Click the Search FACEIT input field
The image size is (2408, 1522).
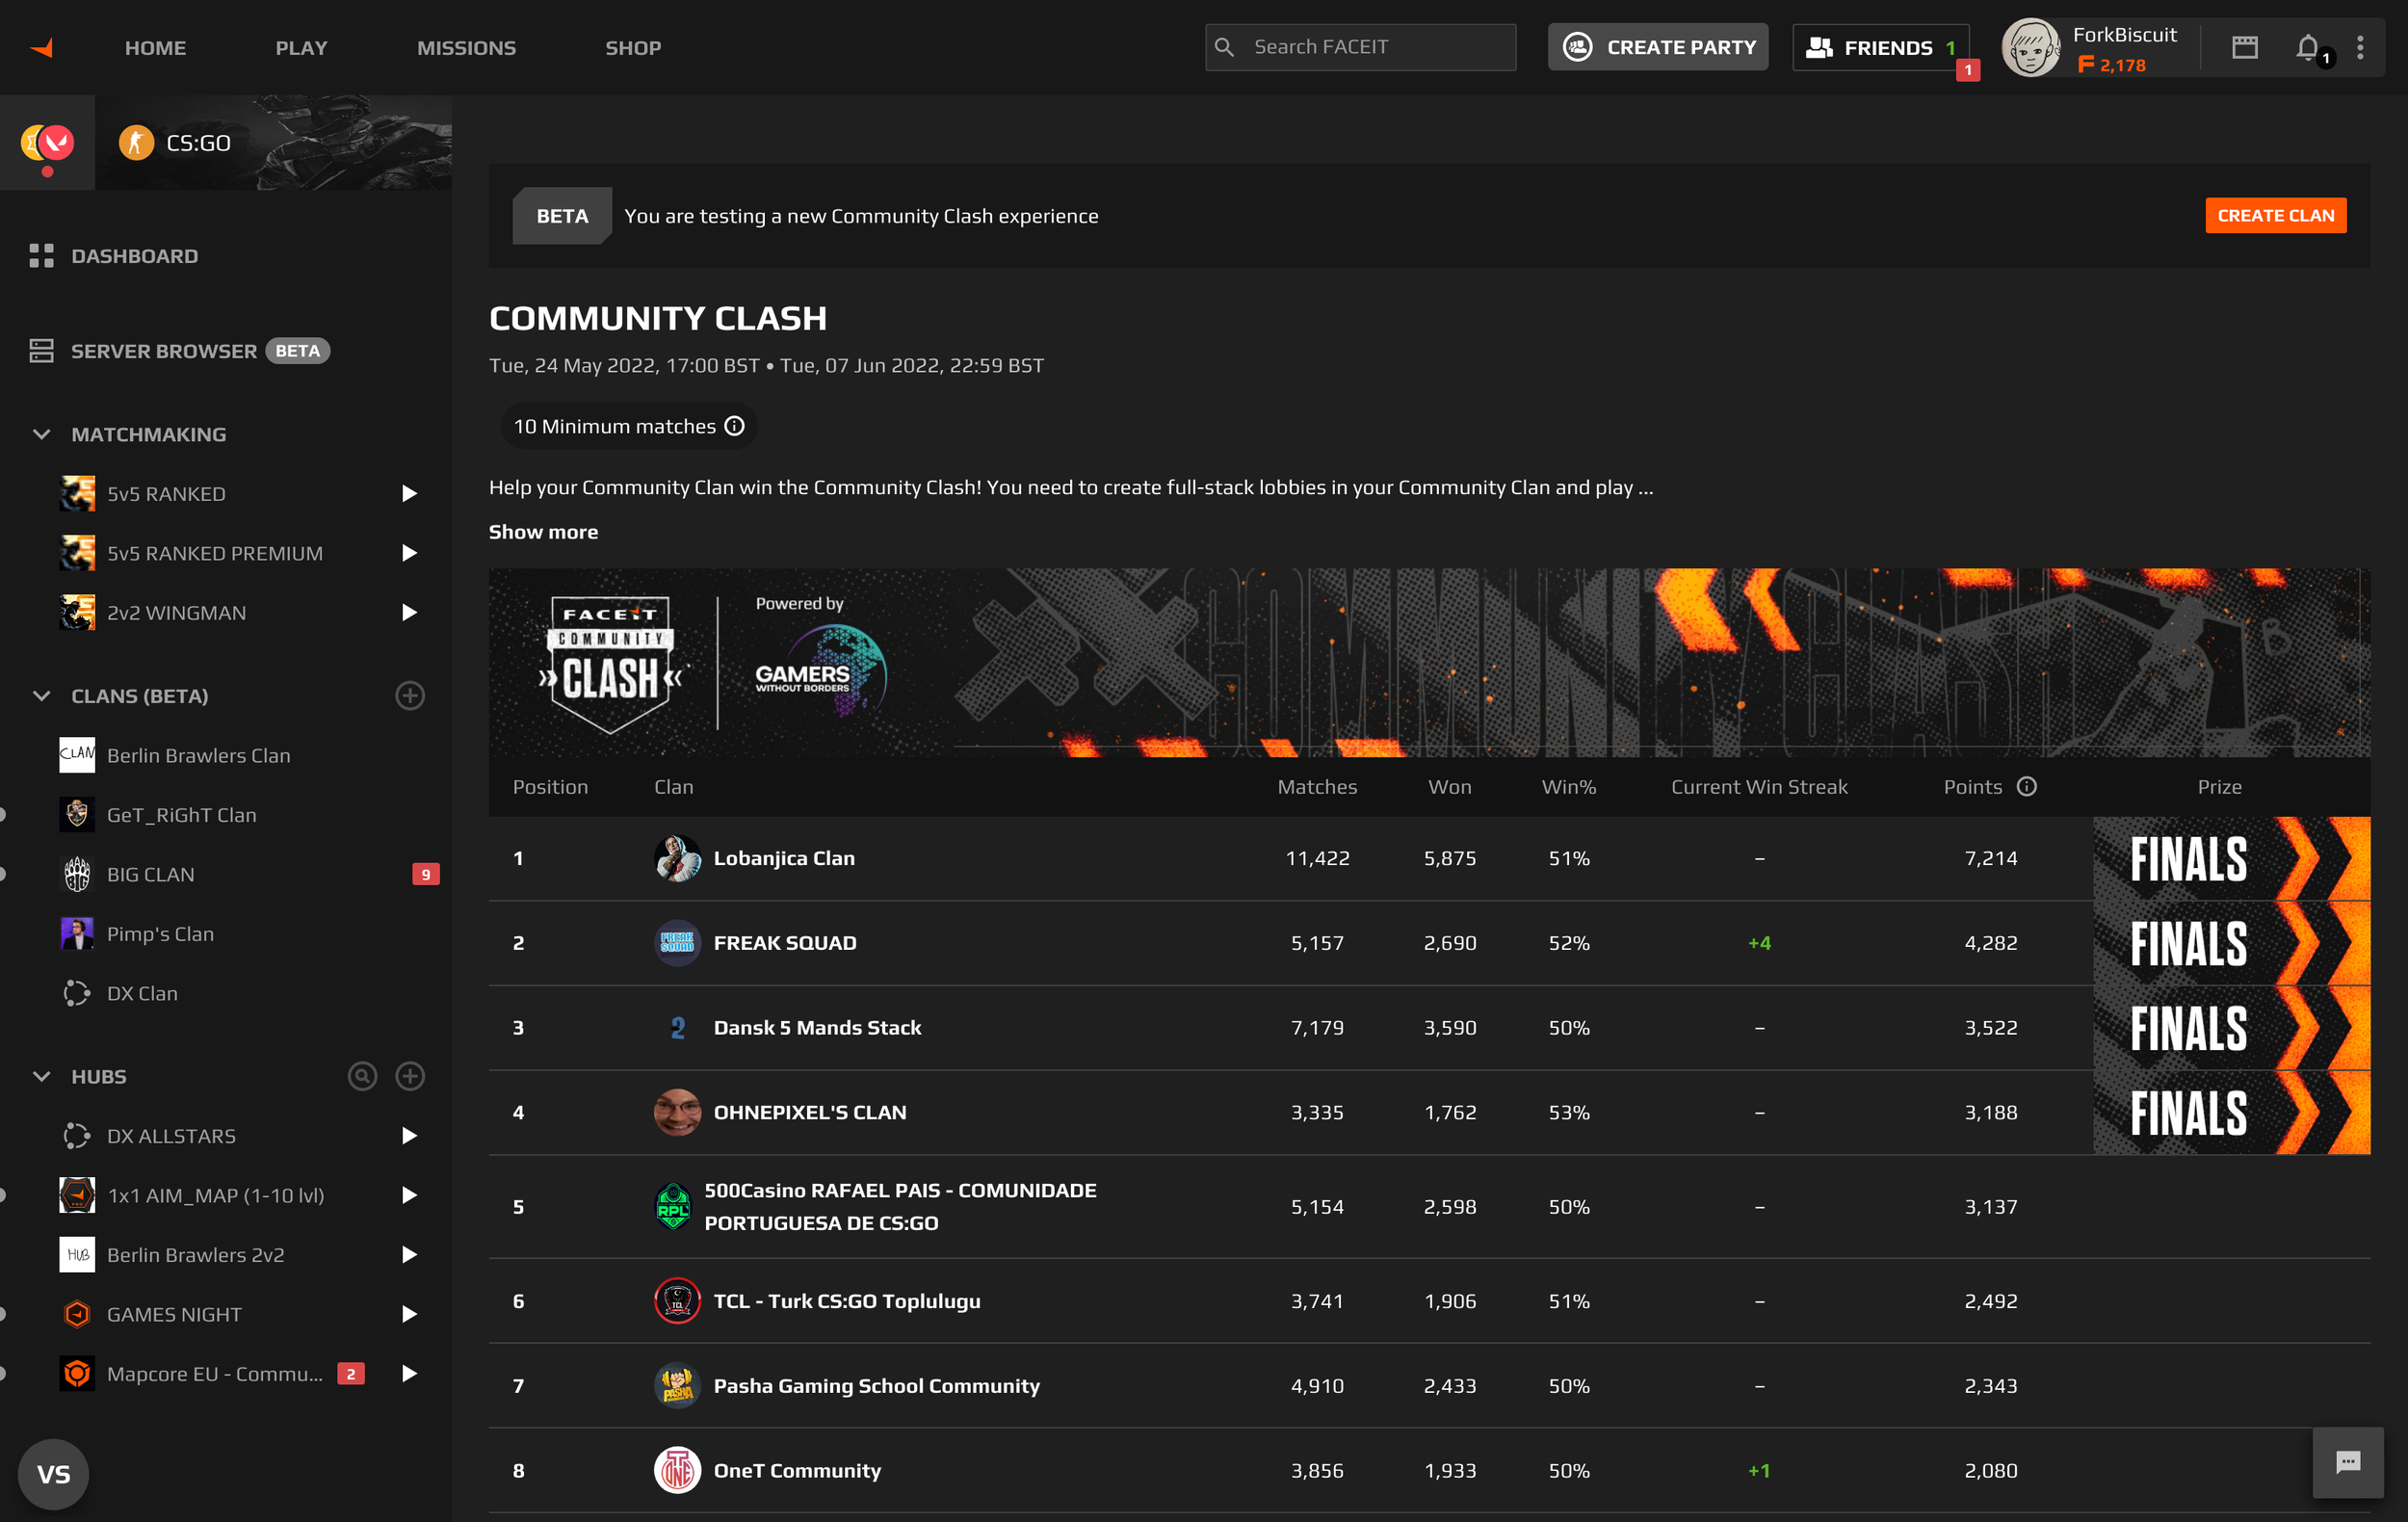1359,46
